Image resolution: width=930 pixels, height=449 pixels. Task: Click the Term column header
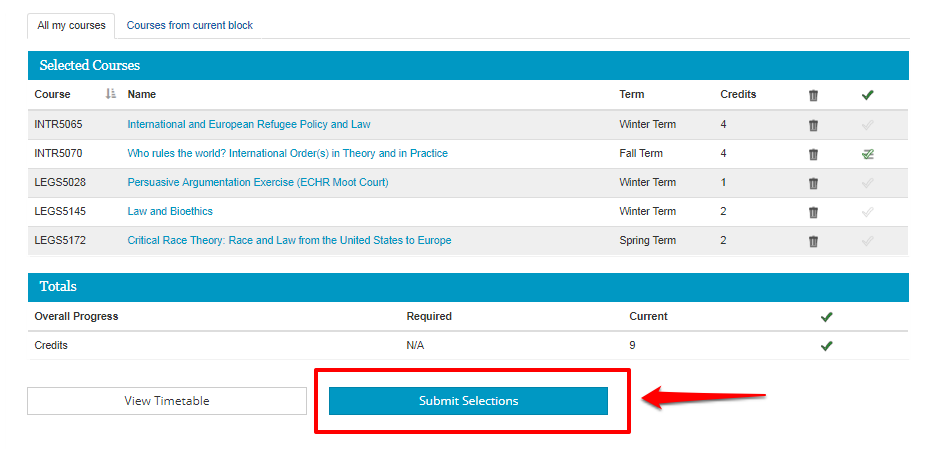pos(632,94)
